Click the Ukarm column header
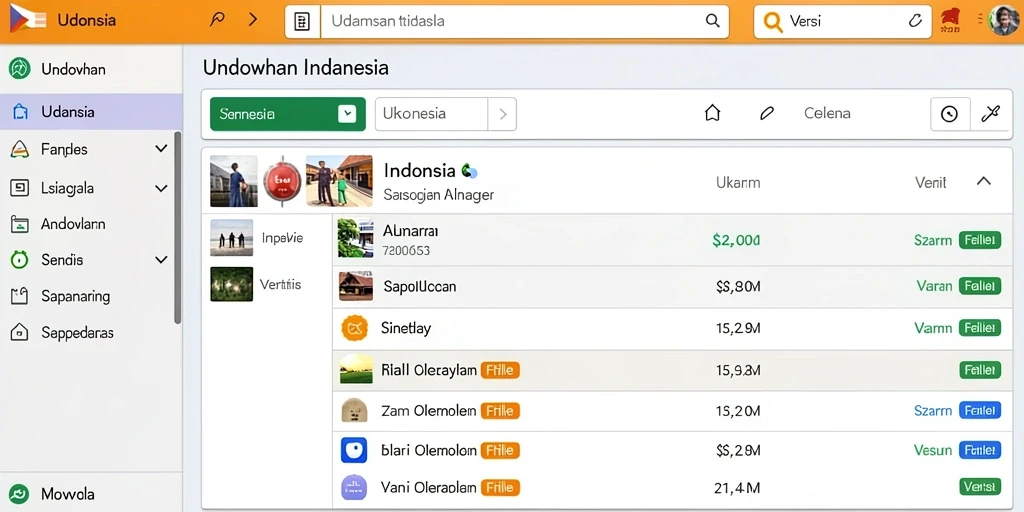The width and height of the screenshot is (1024, 512). 738,183
